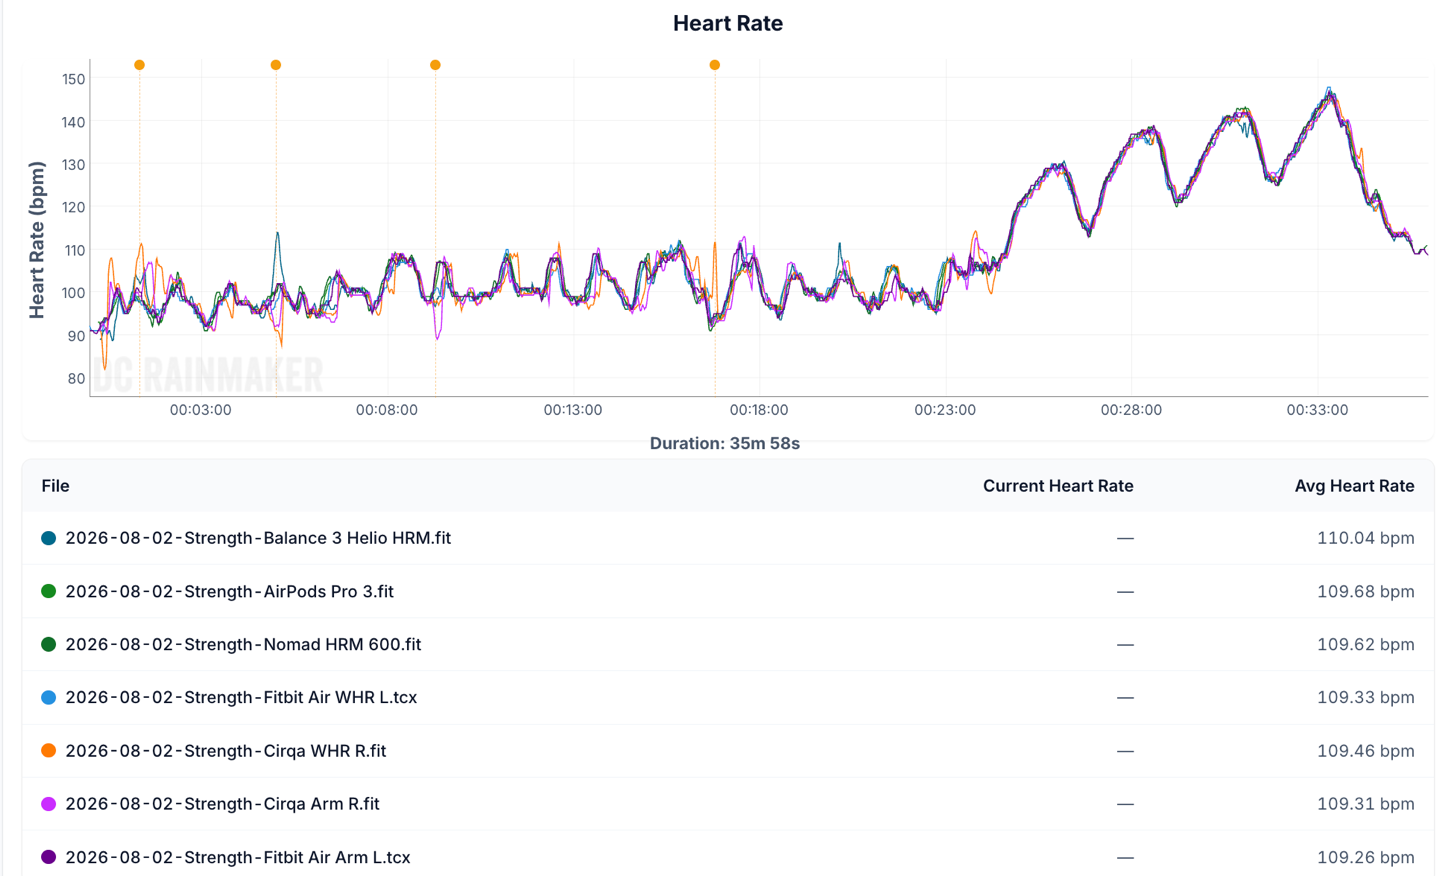
Task: Click the File column header
Action: (x=55, y=486)
